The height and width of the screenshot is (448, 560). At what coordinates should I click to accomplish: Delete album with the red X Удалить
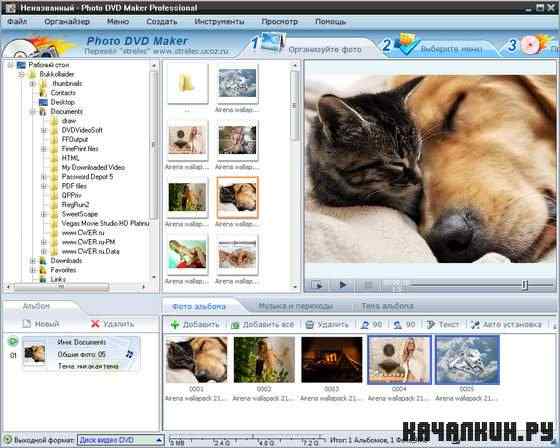point(113,324)
